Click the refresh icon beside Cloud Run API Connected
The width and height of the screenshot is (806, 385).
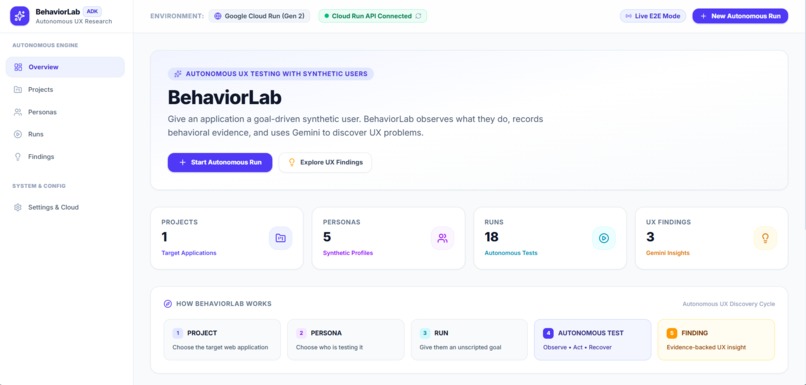click(x=418, y=16)
